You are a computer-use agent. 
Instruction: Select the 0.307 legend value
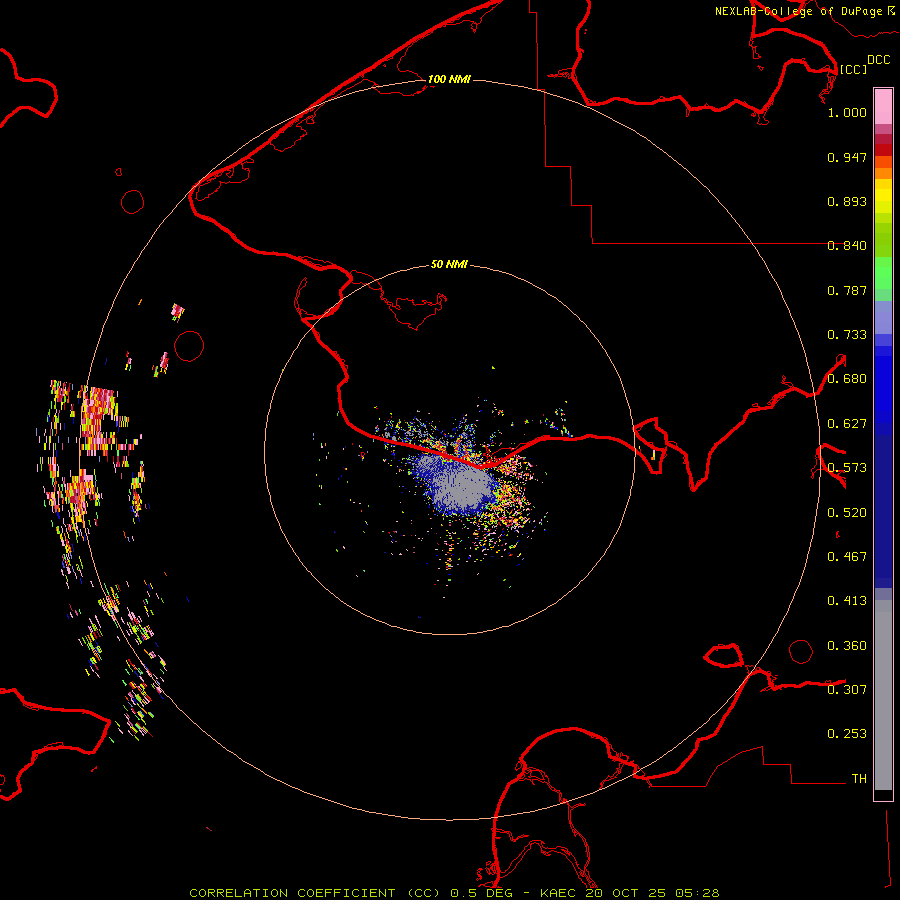pos(847,690)
